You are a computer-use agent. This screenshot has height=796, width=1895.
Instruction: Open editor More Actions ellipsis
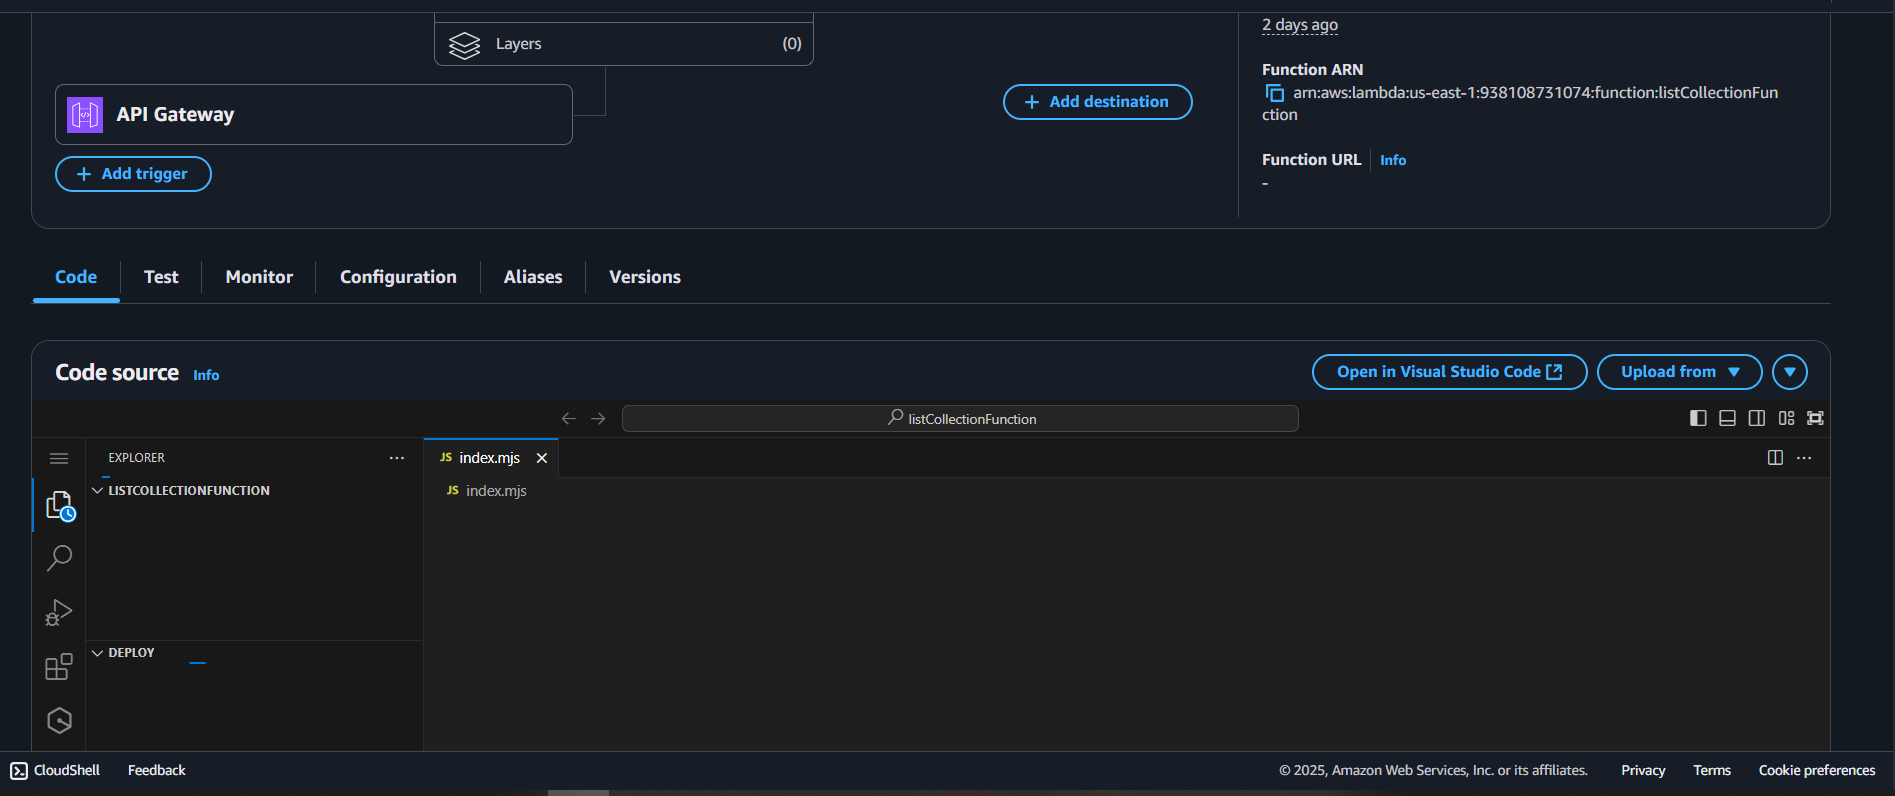[x=1804, y=458]
